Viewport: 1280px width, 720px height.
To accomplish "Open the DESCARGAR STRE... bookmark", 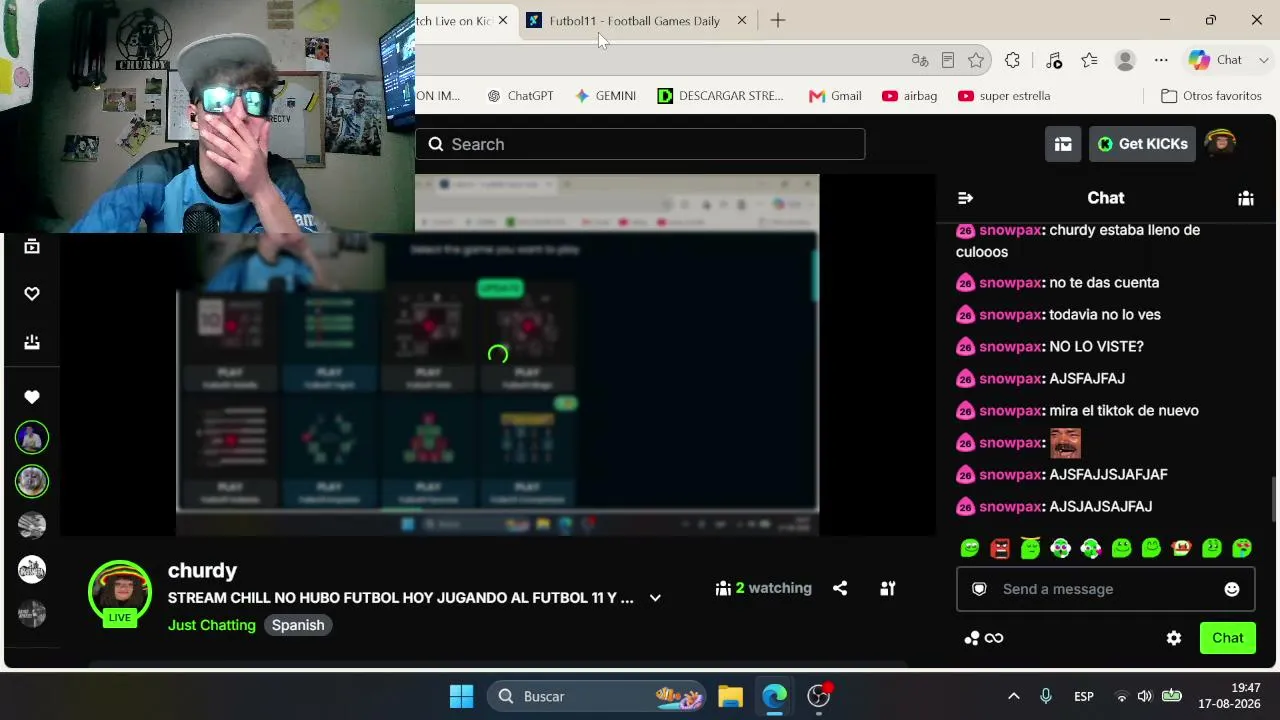I will (x=720, y=96).
